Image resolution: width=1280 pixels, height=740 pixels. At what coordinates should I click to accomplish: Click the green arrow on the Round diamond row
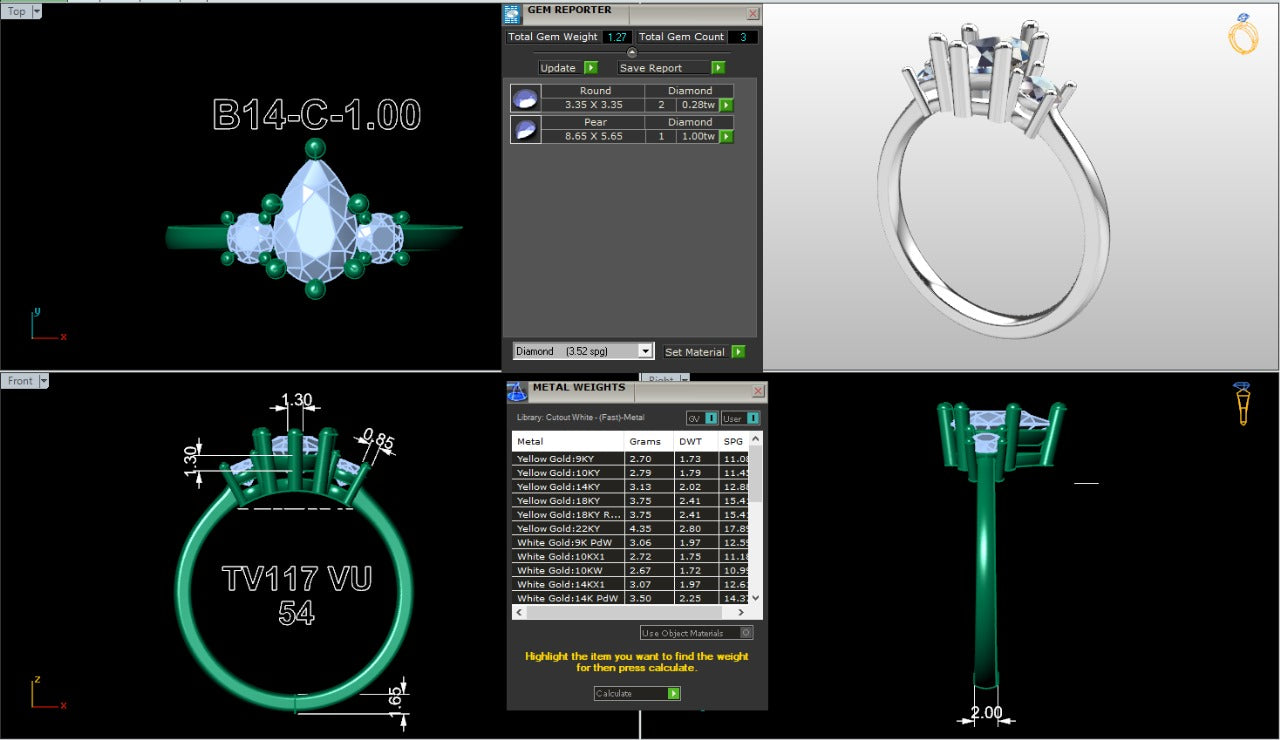[x=726, y=105]
